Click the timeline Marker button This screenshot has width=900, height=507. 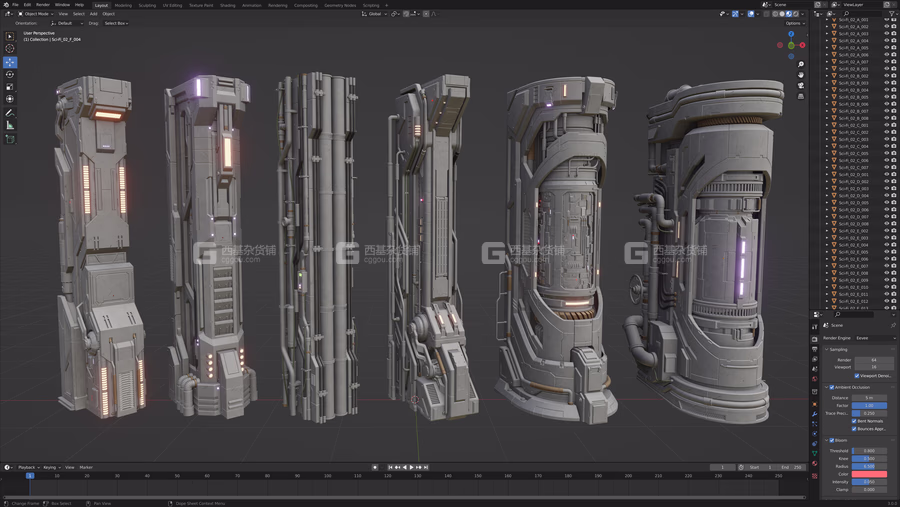click(86, 467)
